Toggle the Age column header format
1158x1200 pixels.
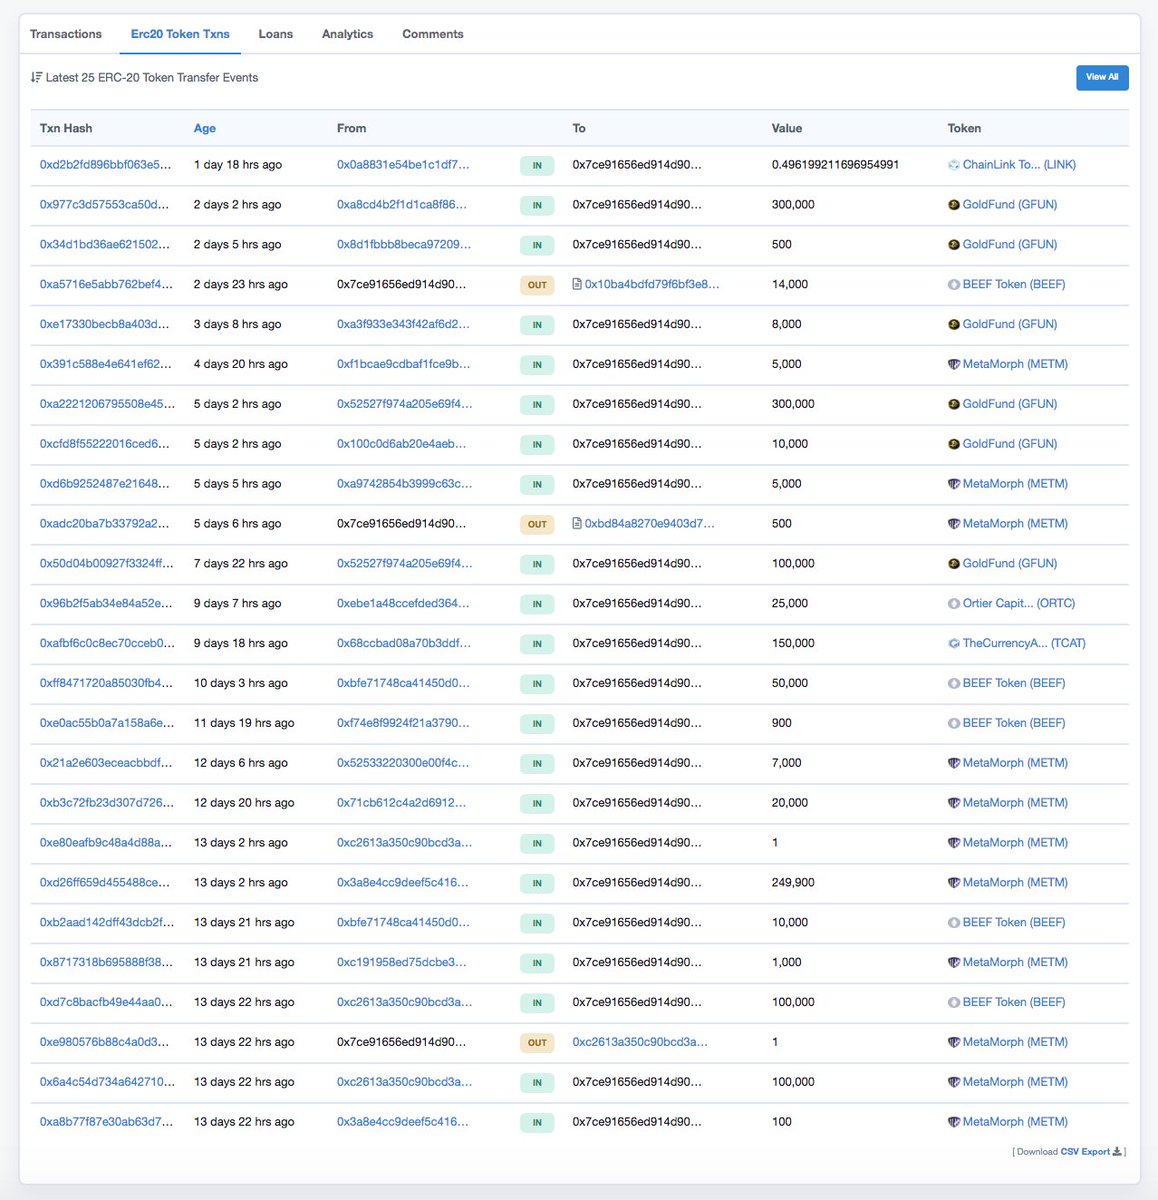[205, 128]
